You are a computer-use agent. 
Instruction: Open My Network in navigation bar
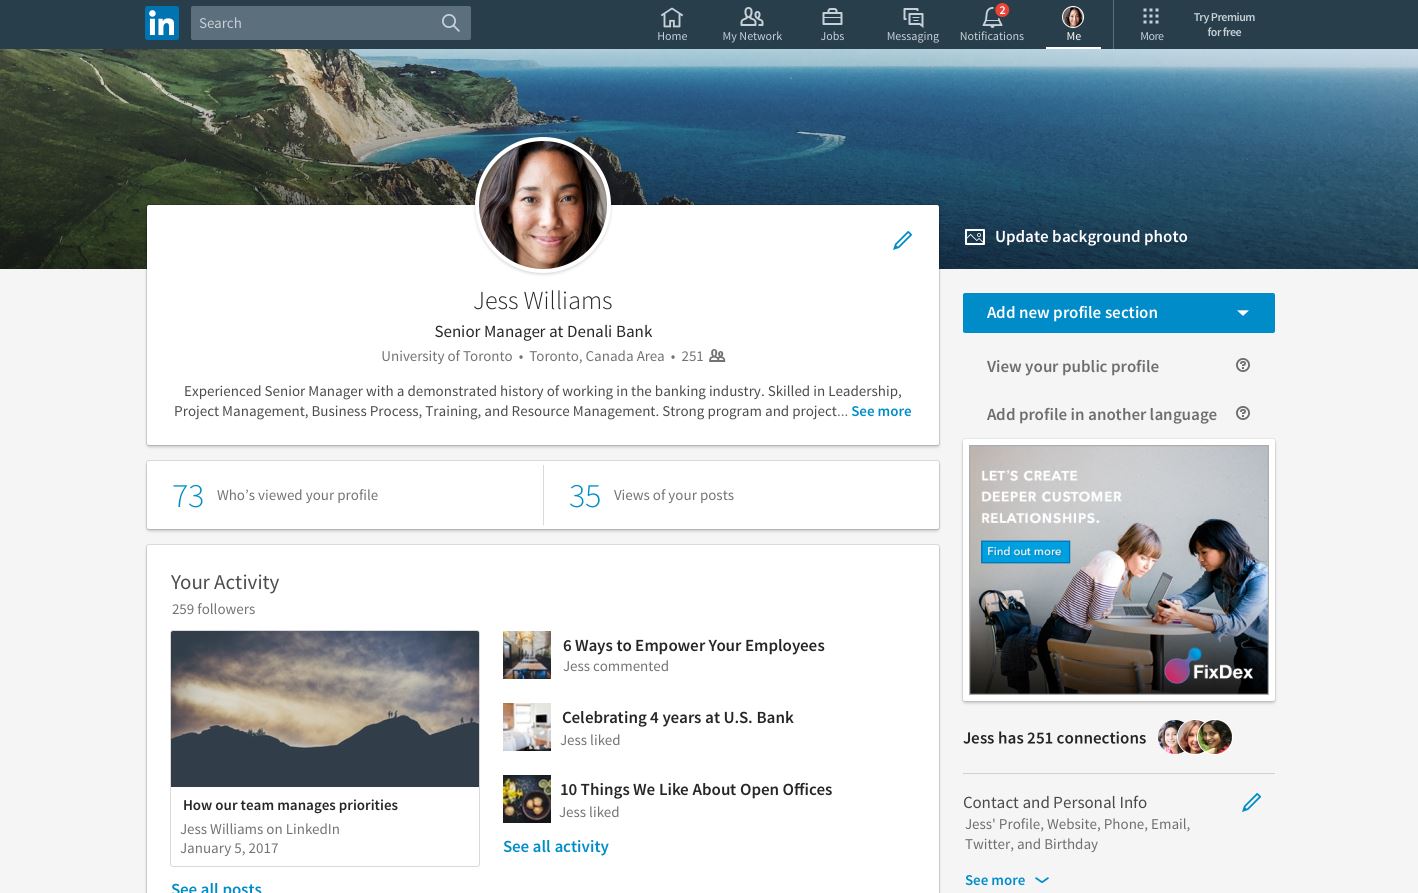click(x=752, y=23)
